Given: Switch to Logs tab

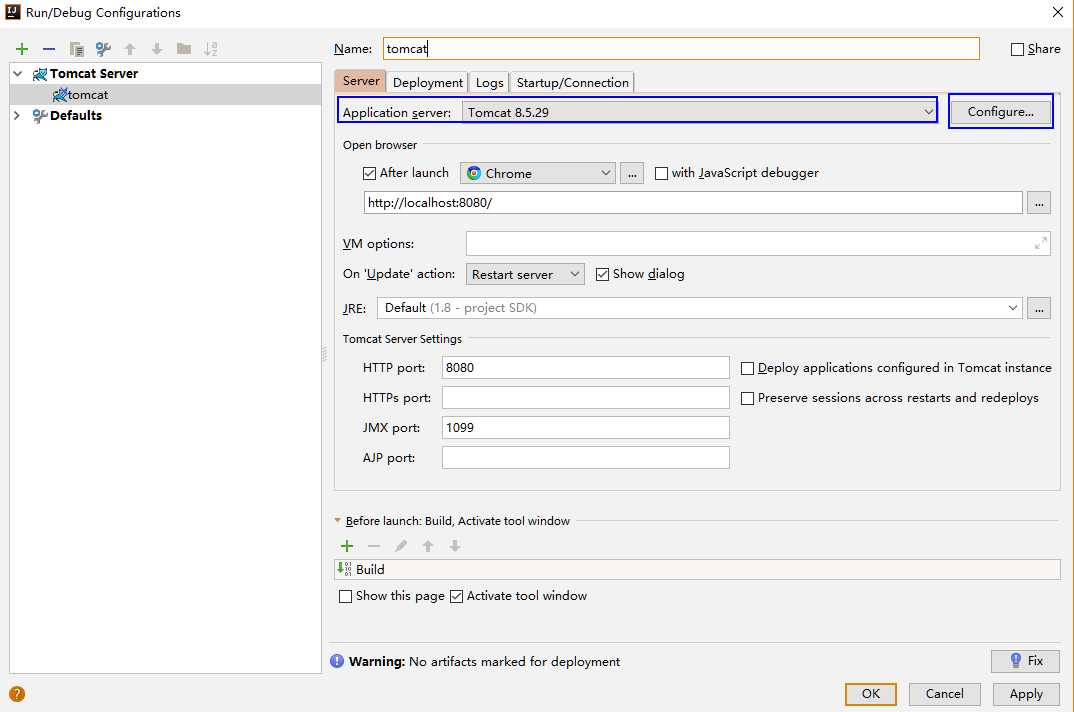Looking at the screenshot, I should click(489, 82).
